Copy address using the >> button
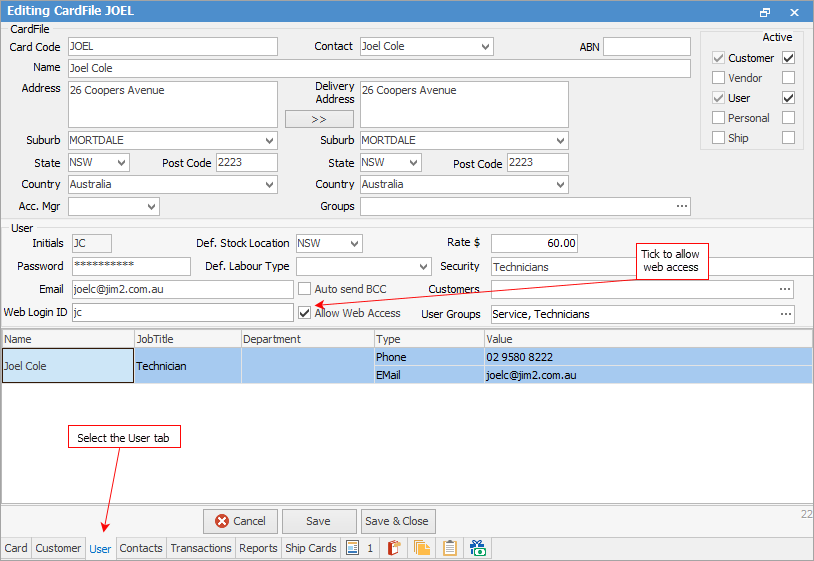Screen dimensions: 814x561 tap(319, 119)
